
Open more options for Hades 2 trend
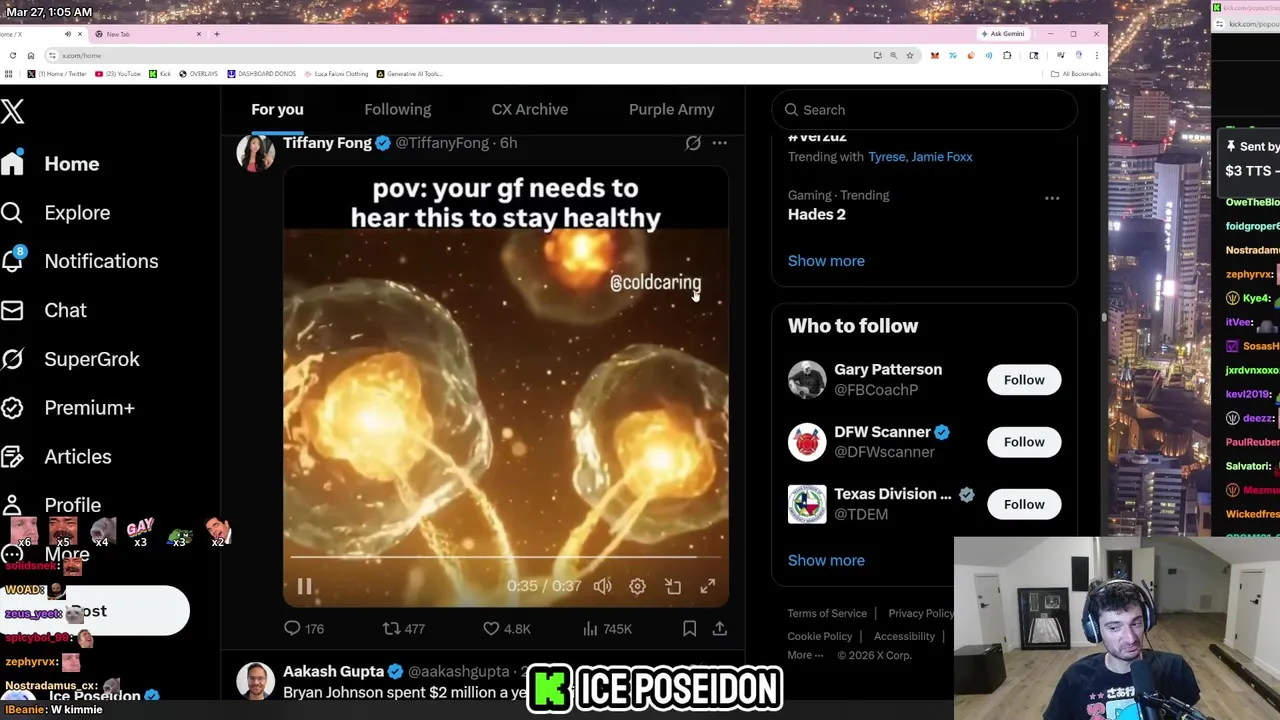[x=1052, y=198]
